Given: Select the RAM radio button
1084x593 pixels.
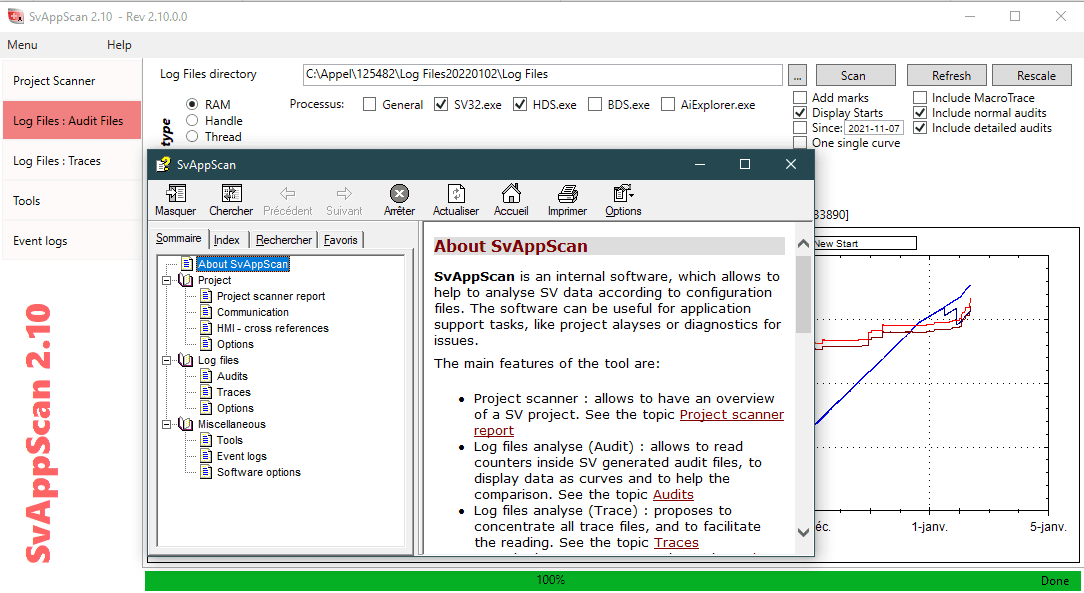Looking at the screenshot, I should (192, 104).
